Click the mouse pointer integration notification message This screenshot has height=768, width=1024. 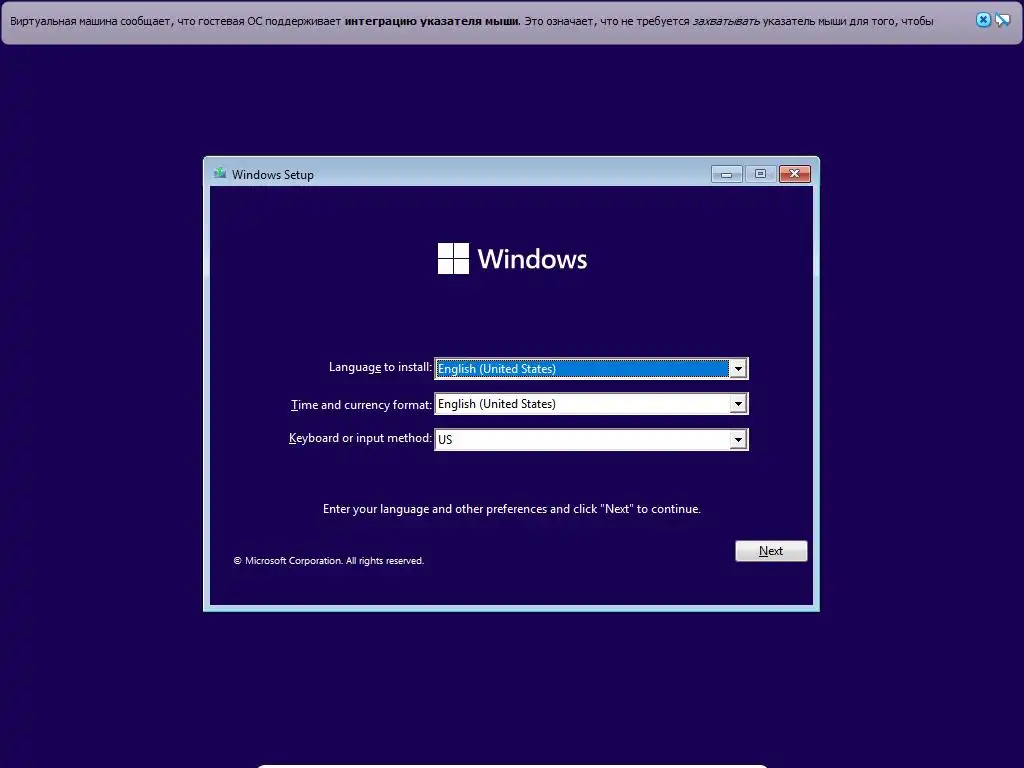click(472, 21)
